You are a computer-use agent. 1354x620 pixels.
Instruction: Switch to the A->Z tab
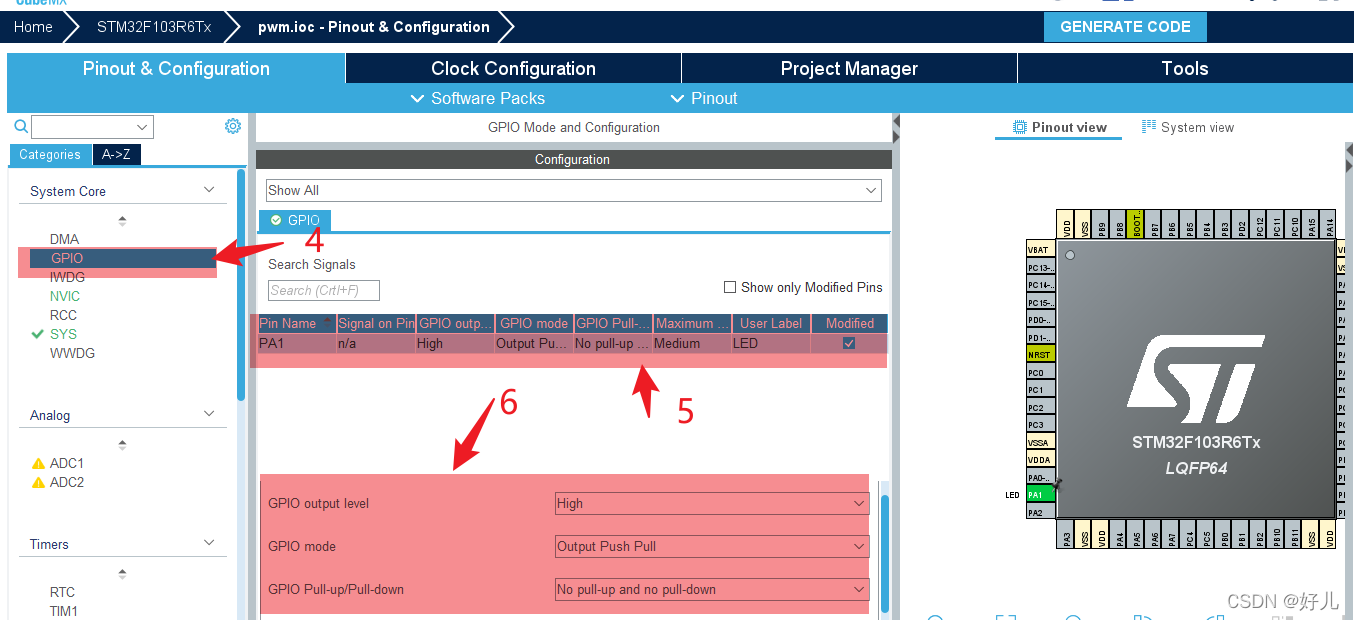tap(117, 155)
